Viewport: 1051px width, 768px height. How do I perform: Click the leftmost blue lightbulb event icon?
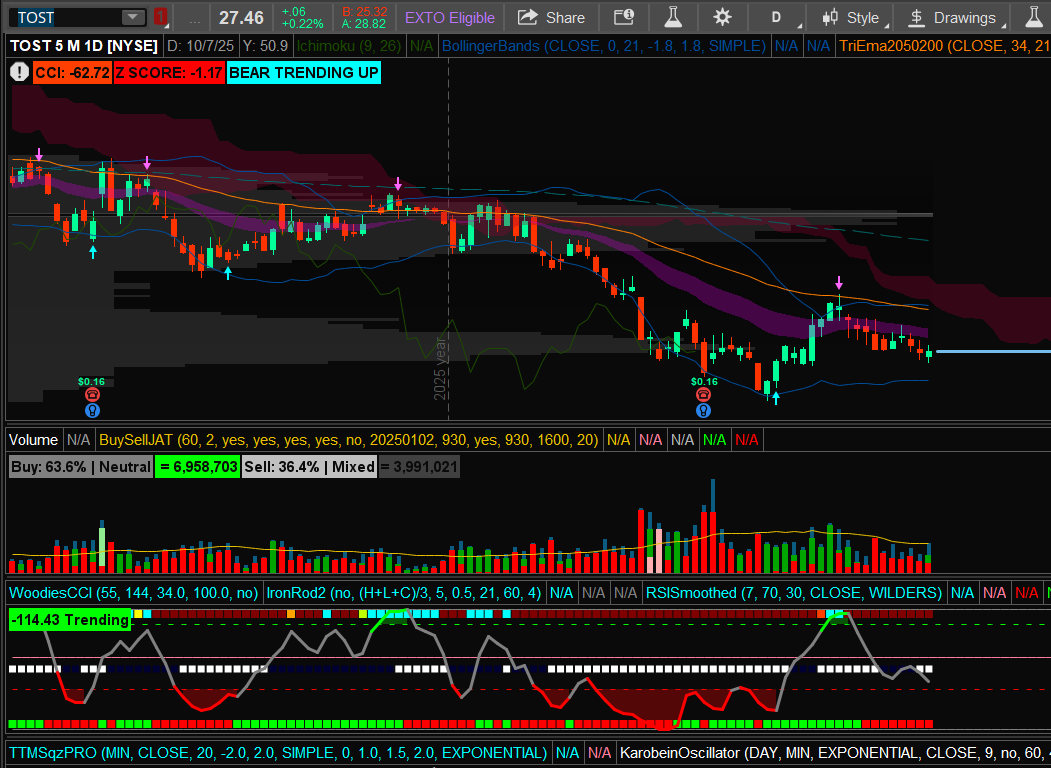92,410
